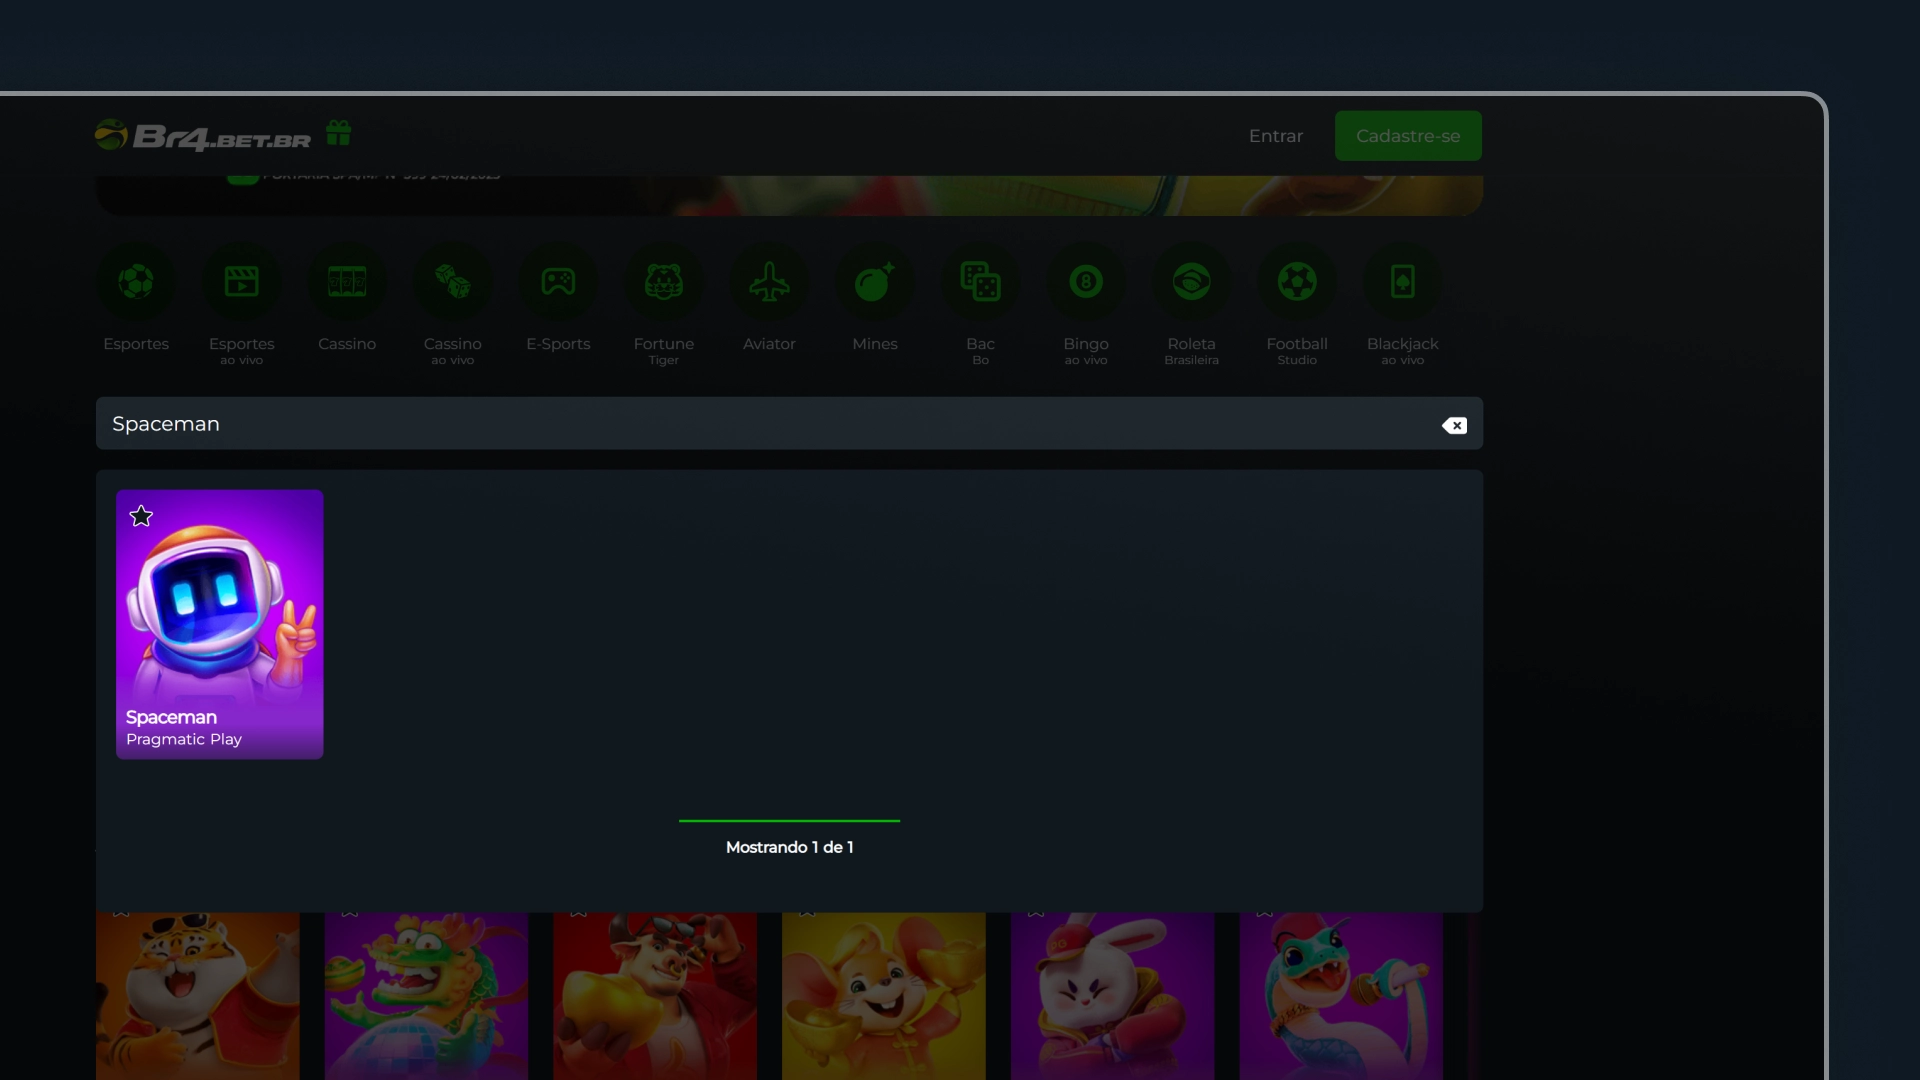Click the Br4.bet.br logo
The height and width of the screenshot is (1080, 1920).
click(x=204, y=136)
